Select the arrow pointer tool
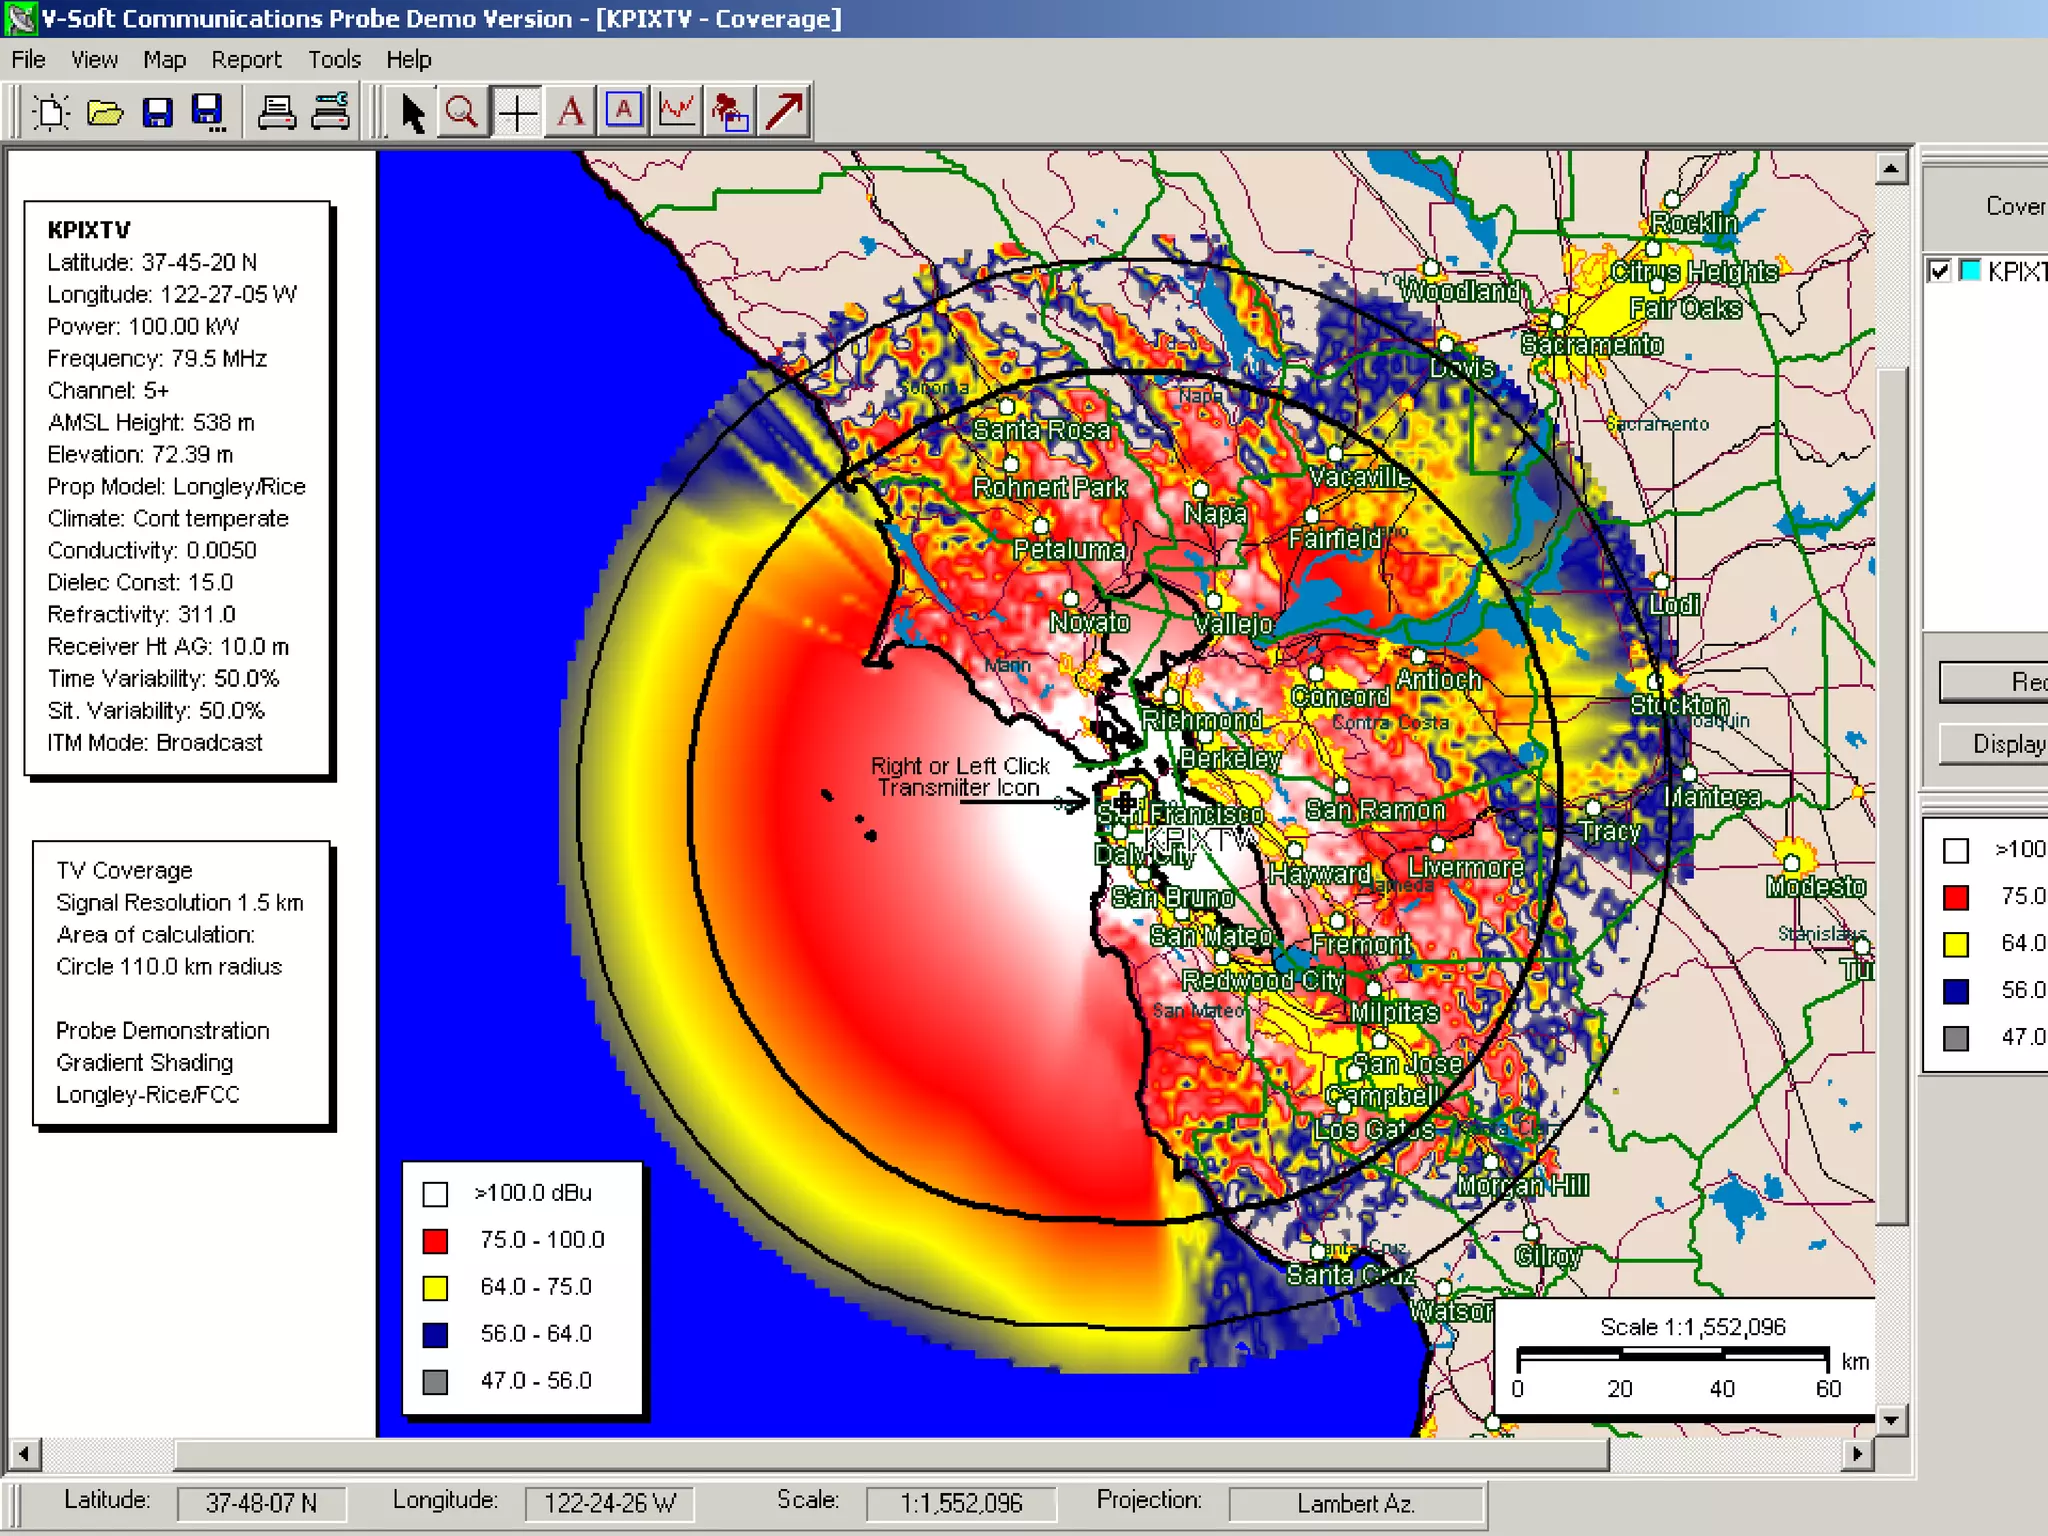 click(x=411, y=111)
